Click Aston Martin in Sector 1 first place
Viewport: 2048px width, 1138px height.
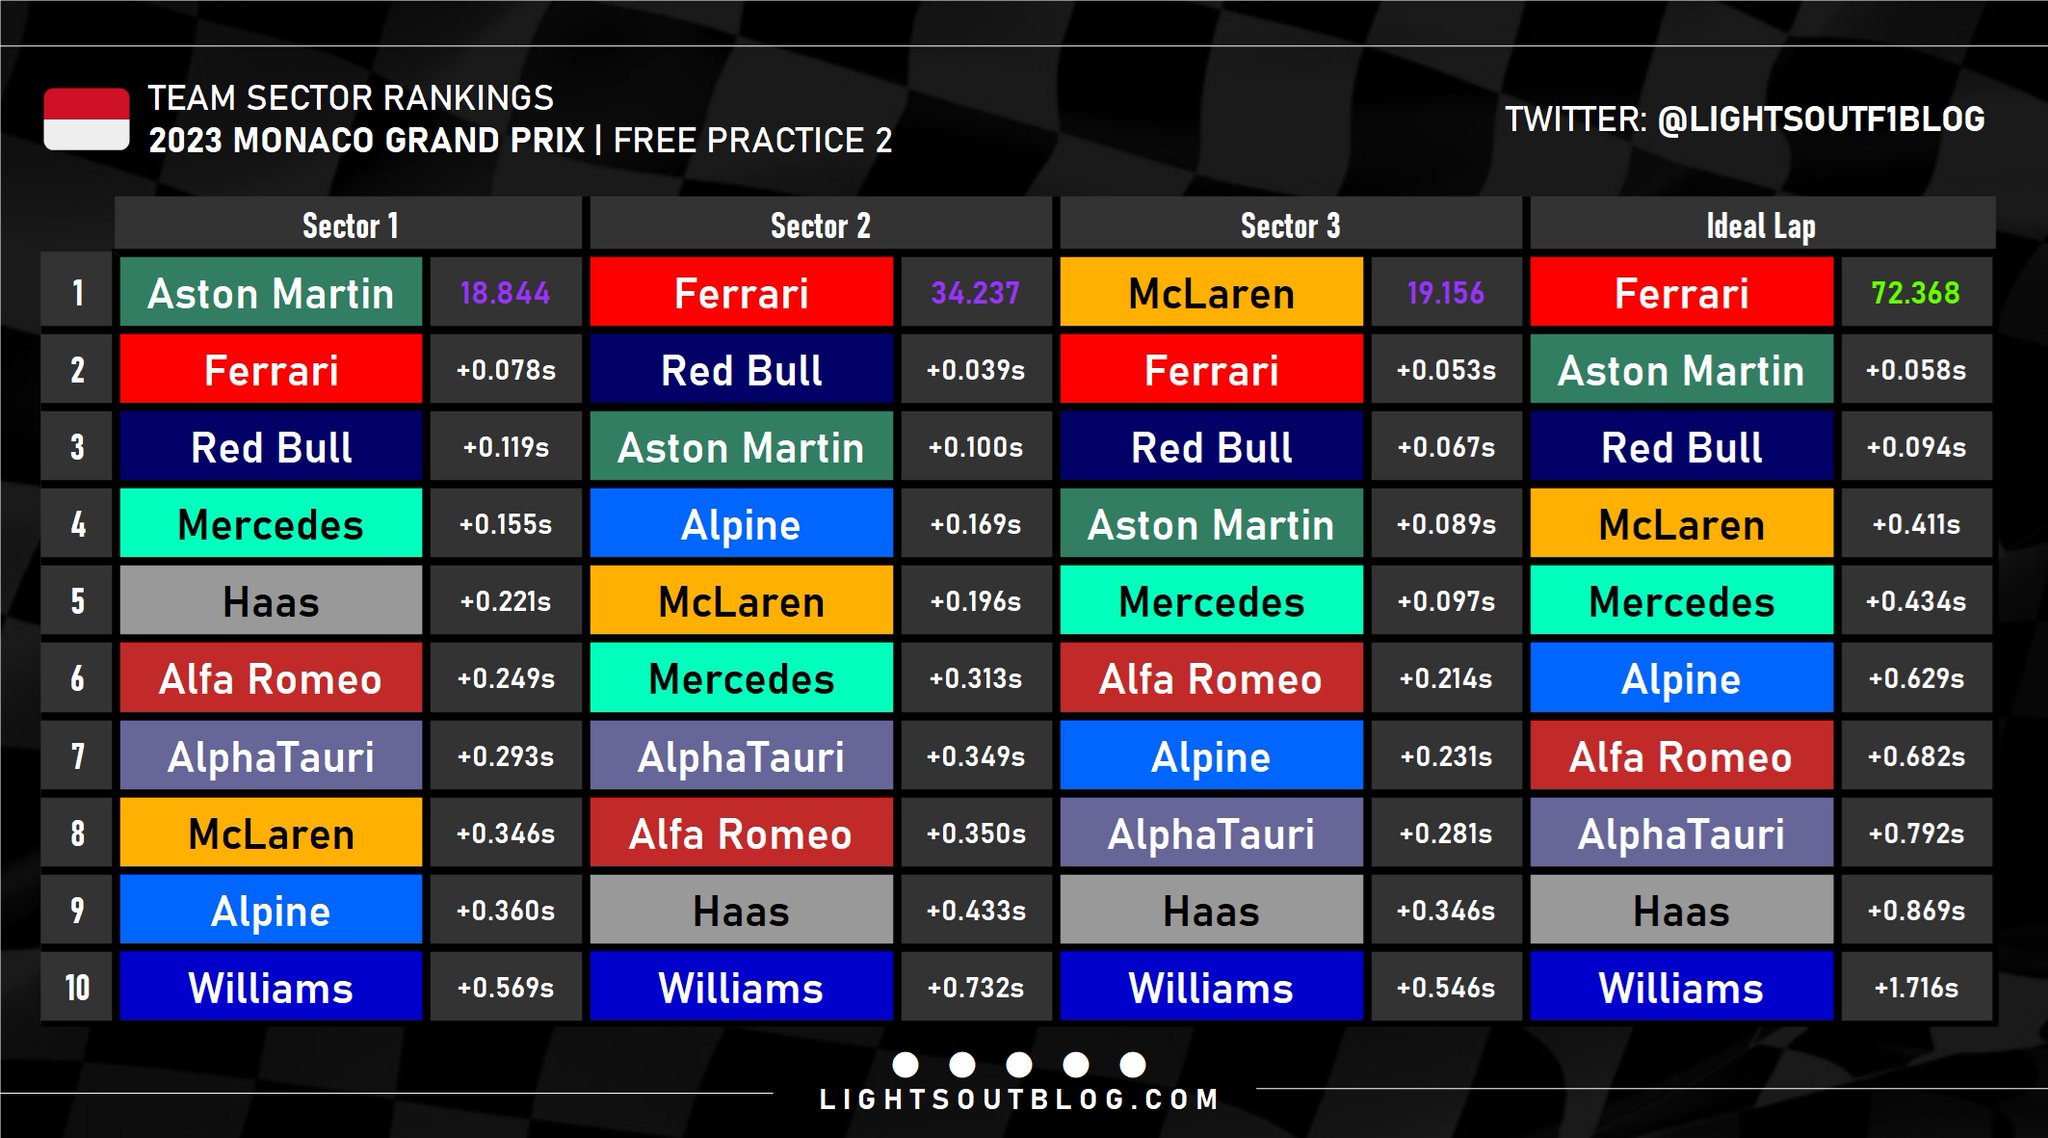tap(271, 292)
